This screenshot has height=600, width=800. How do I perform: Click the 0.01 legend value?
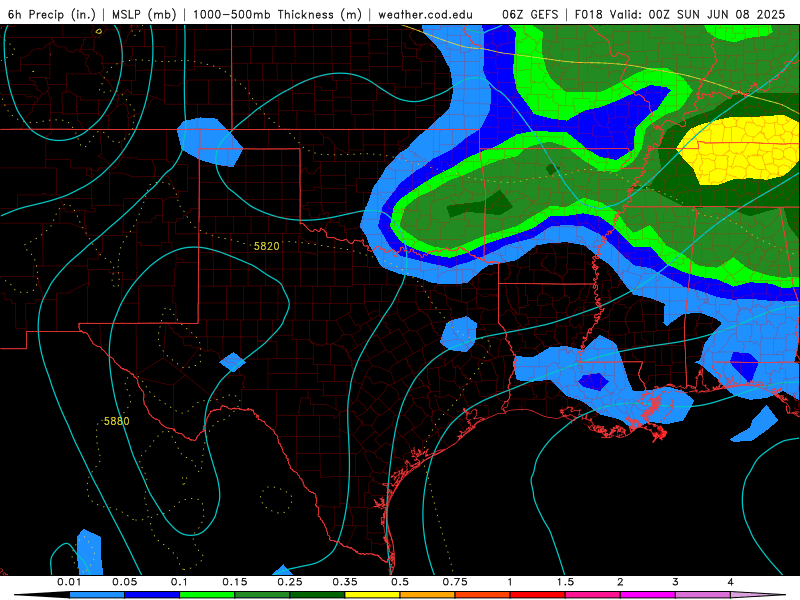coord(69,582)
